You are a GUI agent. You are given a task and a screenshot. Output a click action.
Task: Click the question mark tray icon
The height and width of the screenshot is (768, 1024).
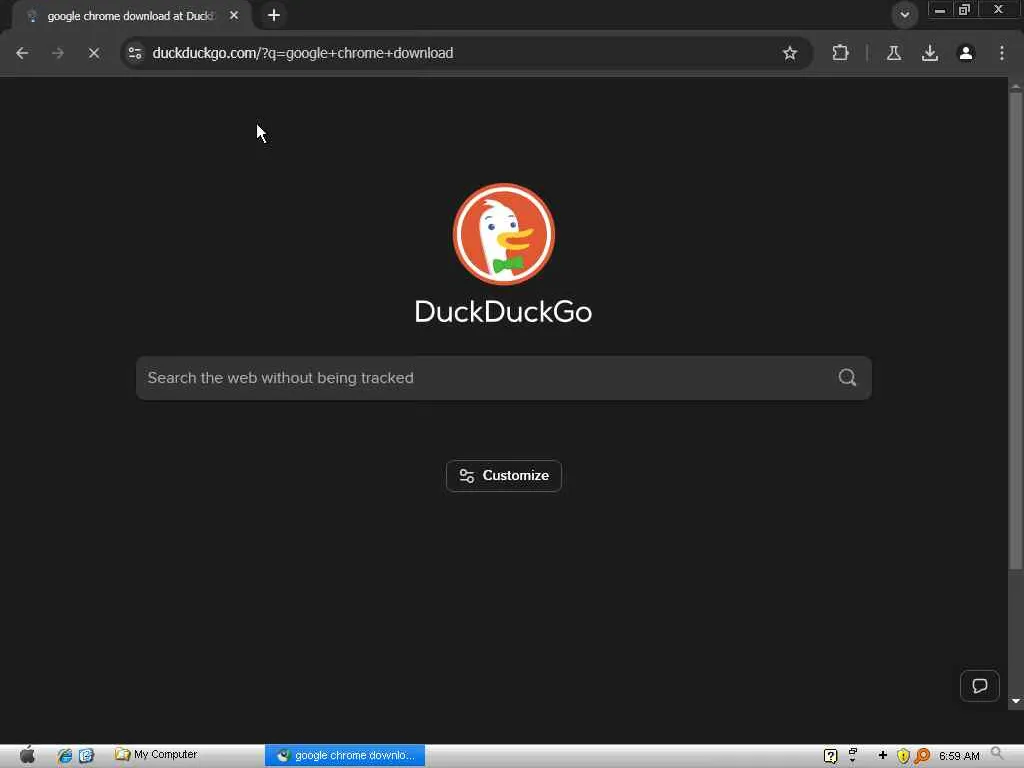830,756
